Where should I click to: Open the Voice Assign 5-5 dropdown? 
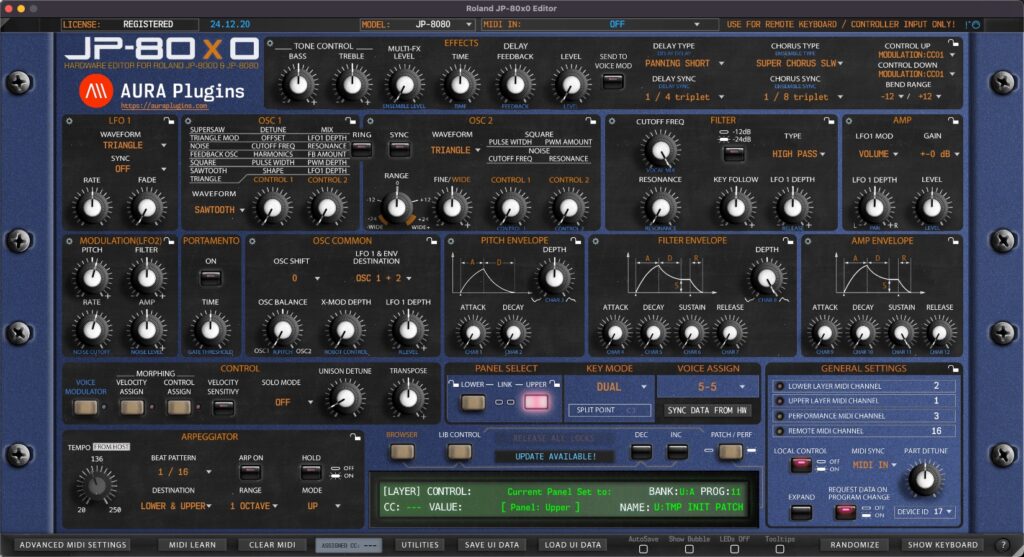708,387
